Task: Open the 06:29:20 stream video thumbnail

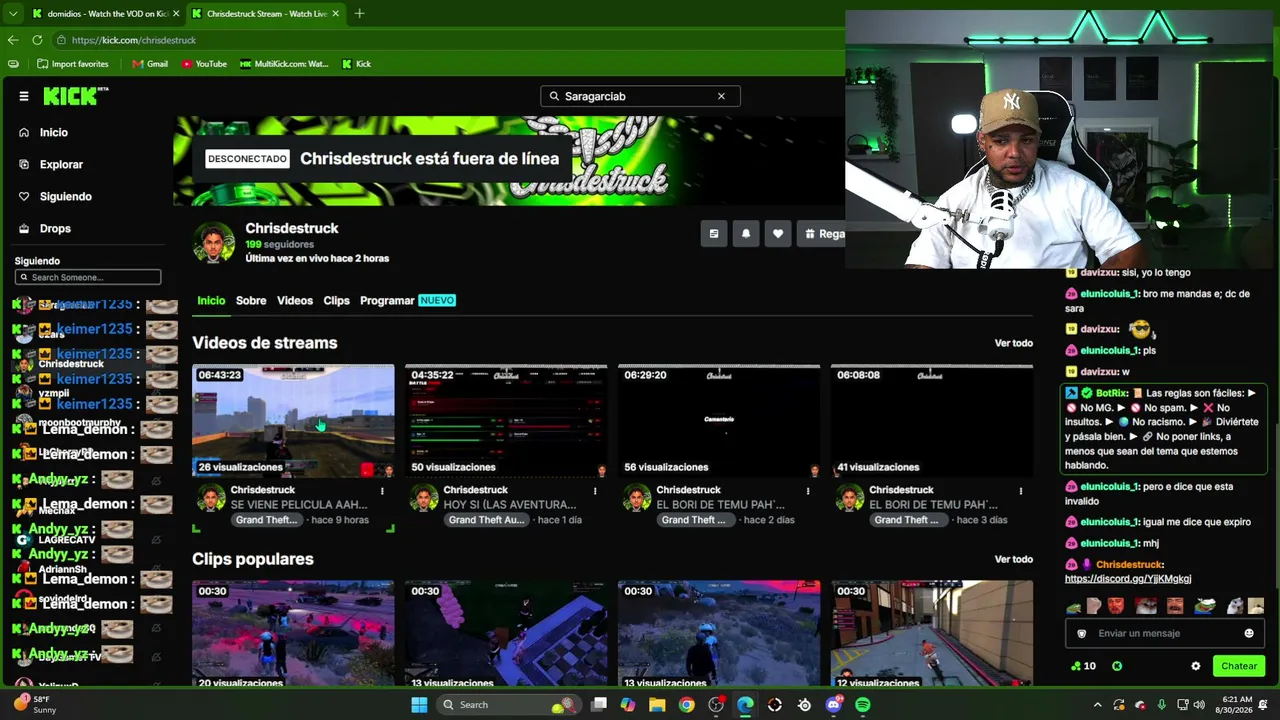Action: (x=719, y=421)
